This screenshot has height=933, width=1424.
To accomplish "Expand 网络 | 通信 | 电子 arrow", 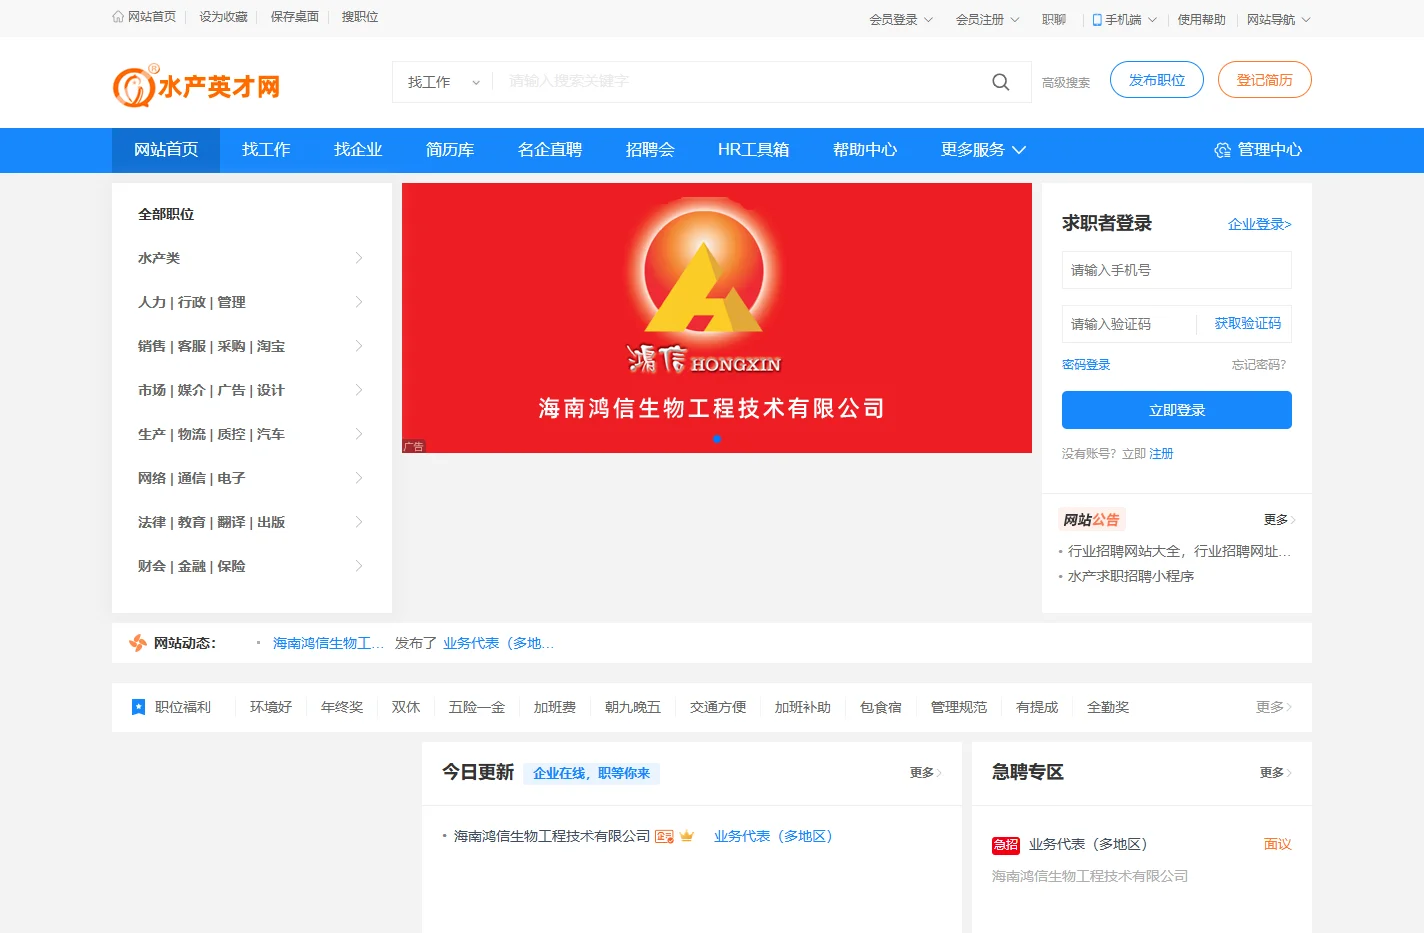I will 359,478.
